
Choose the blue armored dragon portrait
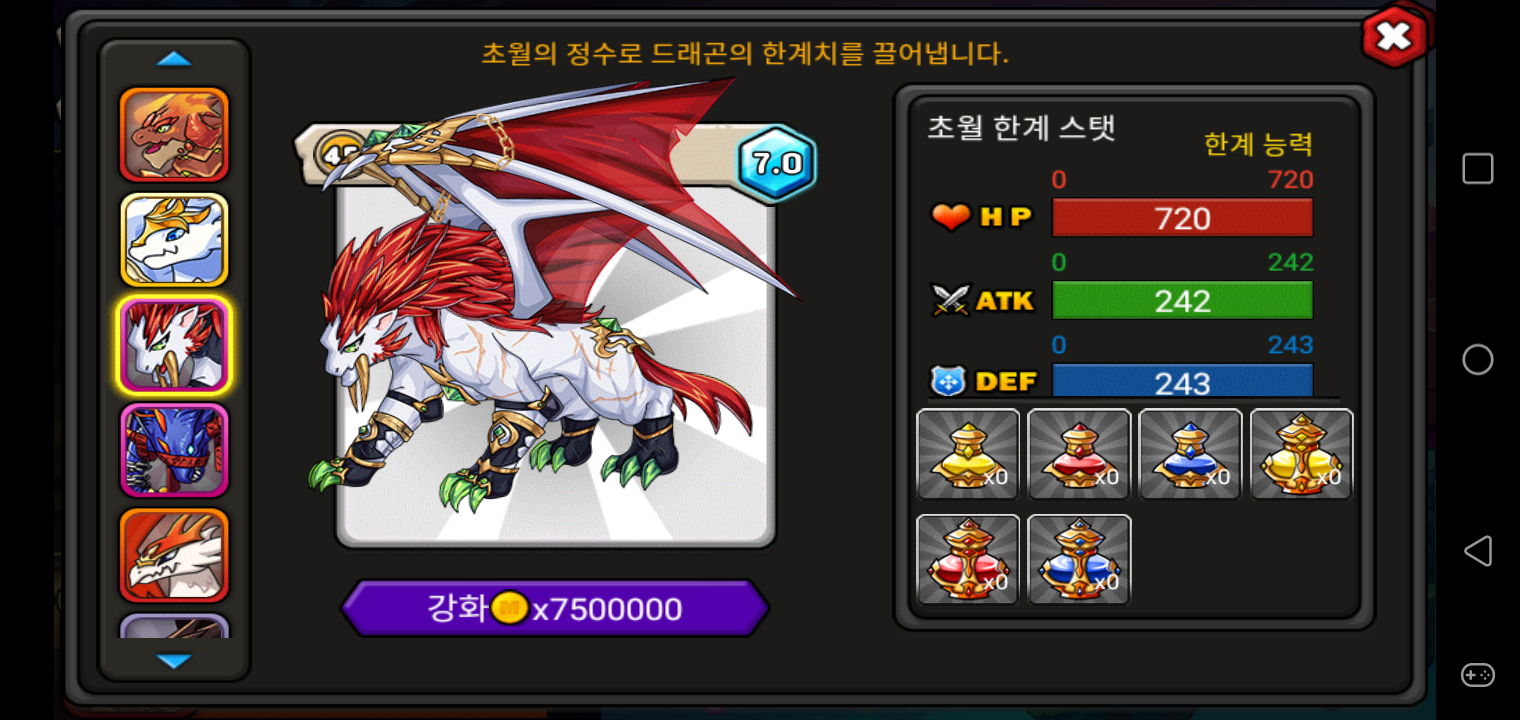pyautogui.click(x=174, y=450)
